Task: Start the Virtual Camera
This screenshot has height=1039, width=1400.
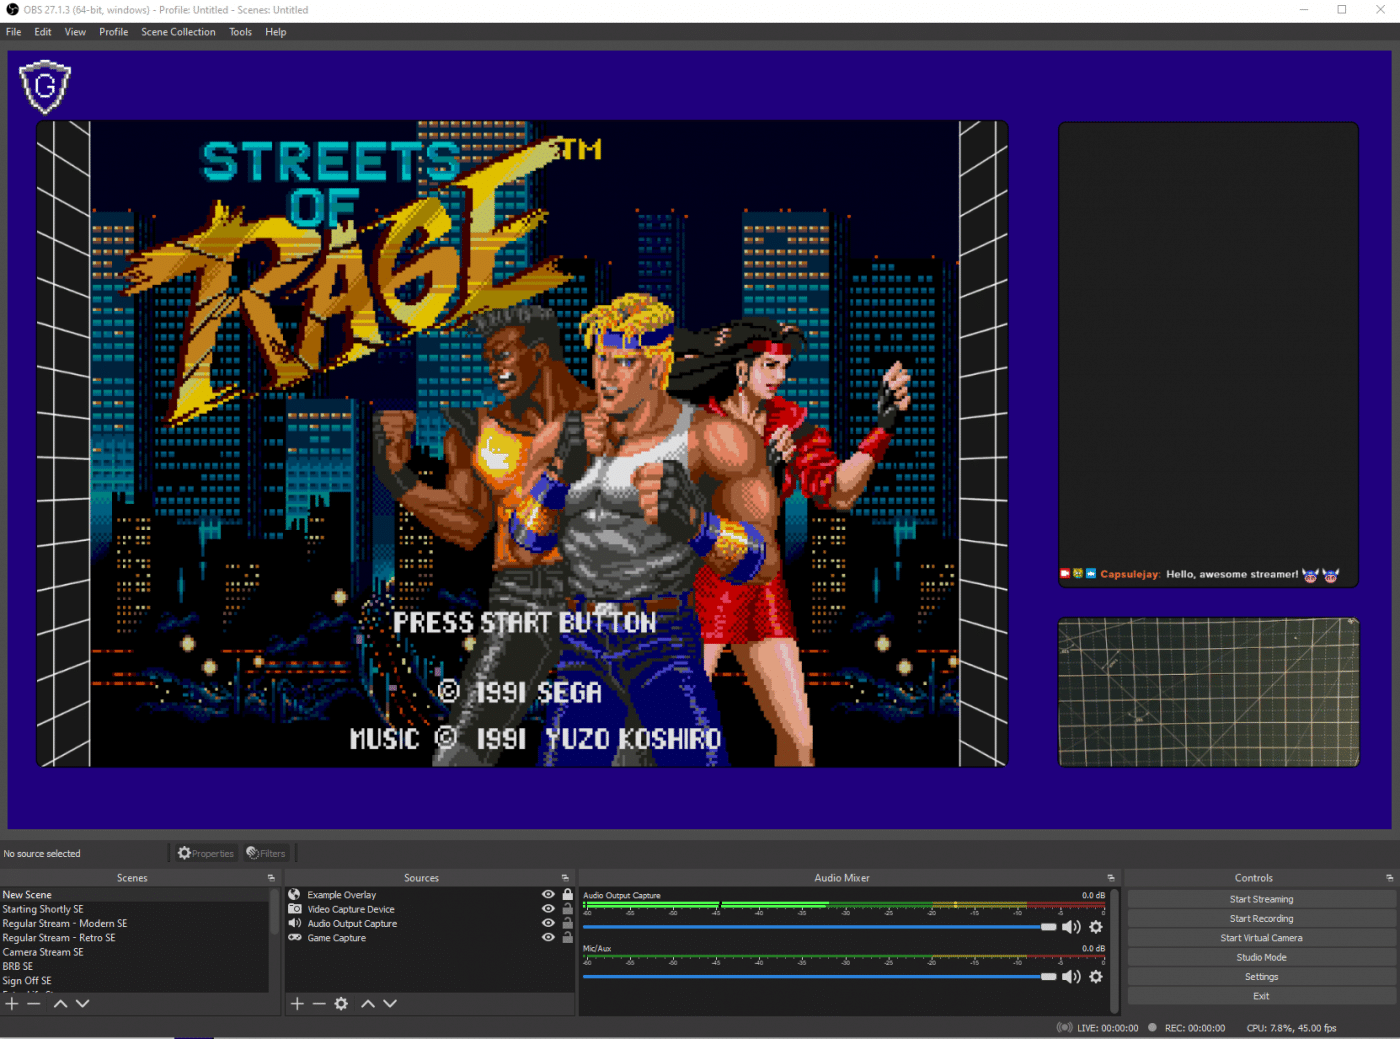Action: [x=1261, y=938]
